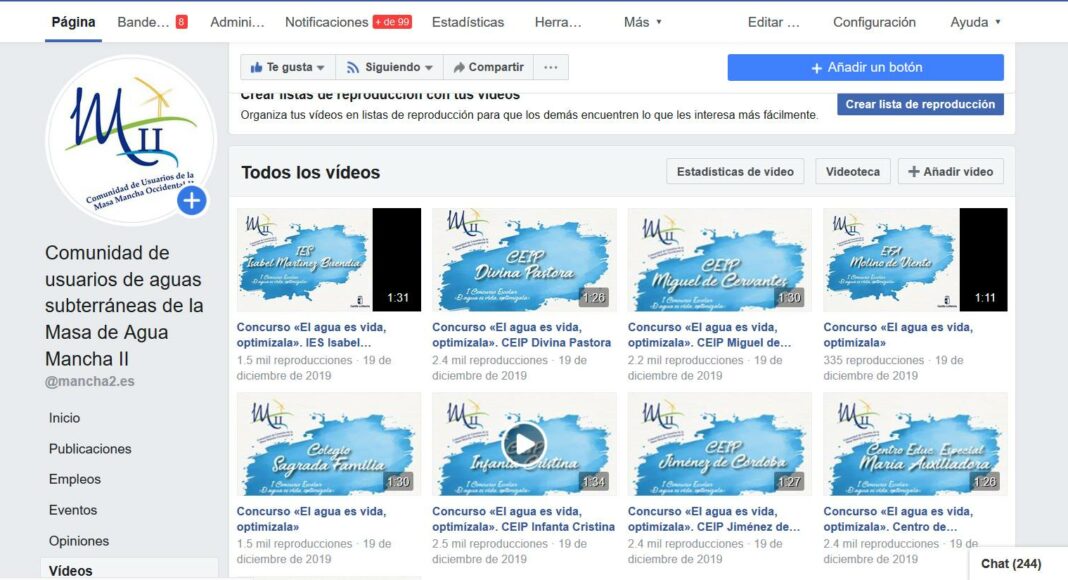Open the 'Ayuda' help dropdown
The height and width of the screenshot is (580, 1068).
pyautogui.click(x=975, y=22)
